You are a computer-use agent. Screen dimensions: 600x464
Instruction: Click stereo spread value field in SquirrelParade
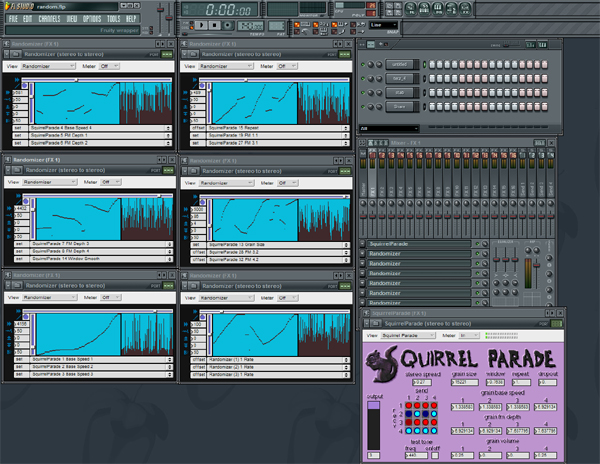click(x=422, y=383)
